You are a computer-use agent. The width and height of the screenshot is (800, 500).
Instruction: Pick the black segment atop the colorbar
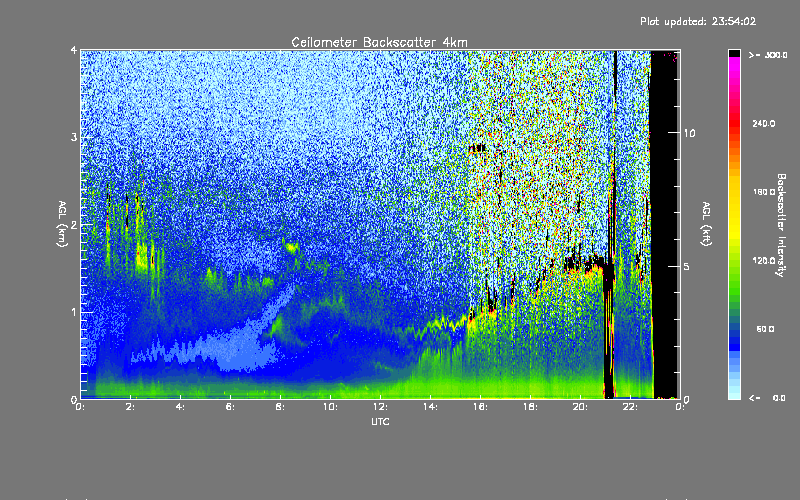(734, 53)
